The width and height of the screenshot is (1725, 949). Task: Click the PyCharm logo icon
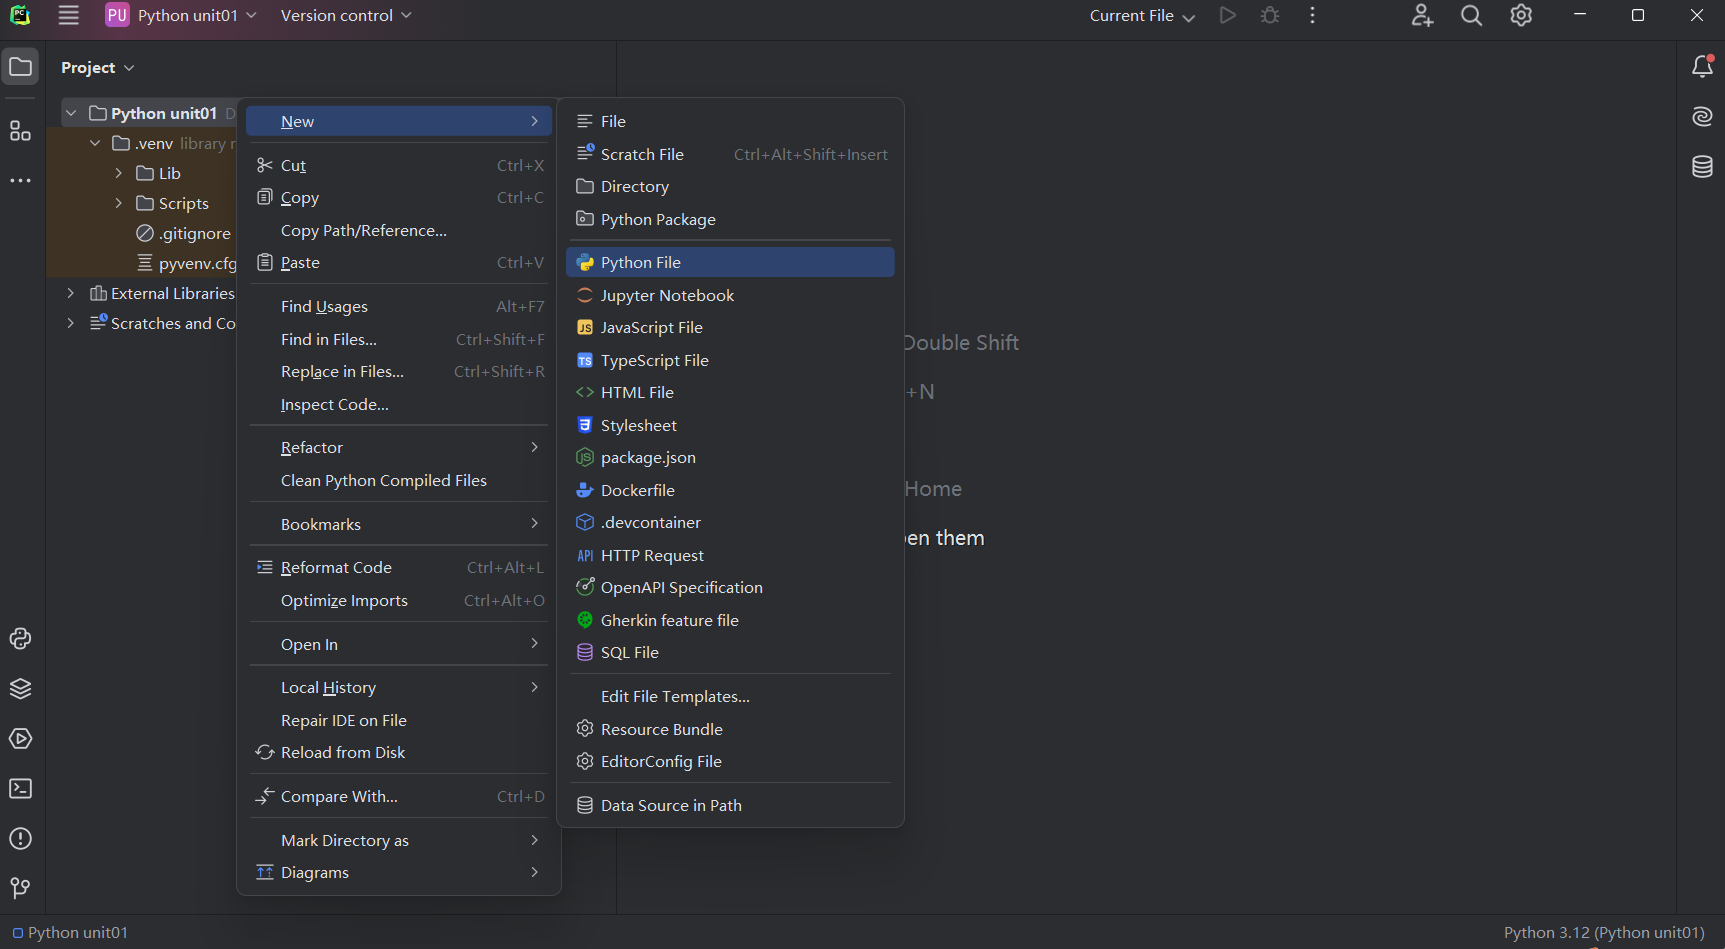[20, 15]
